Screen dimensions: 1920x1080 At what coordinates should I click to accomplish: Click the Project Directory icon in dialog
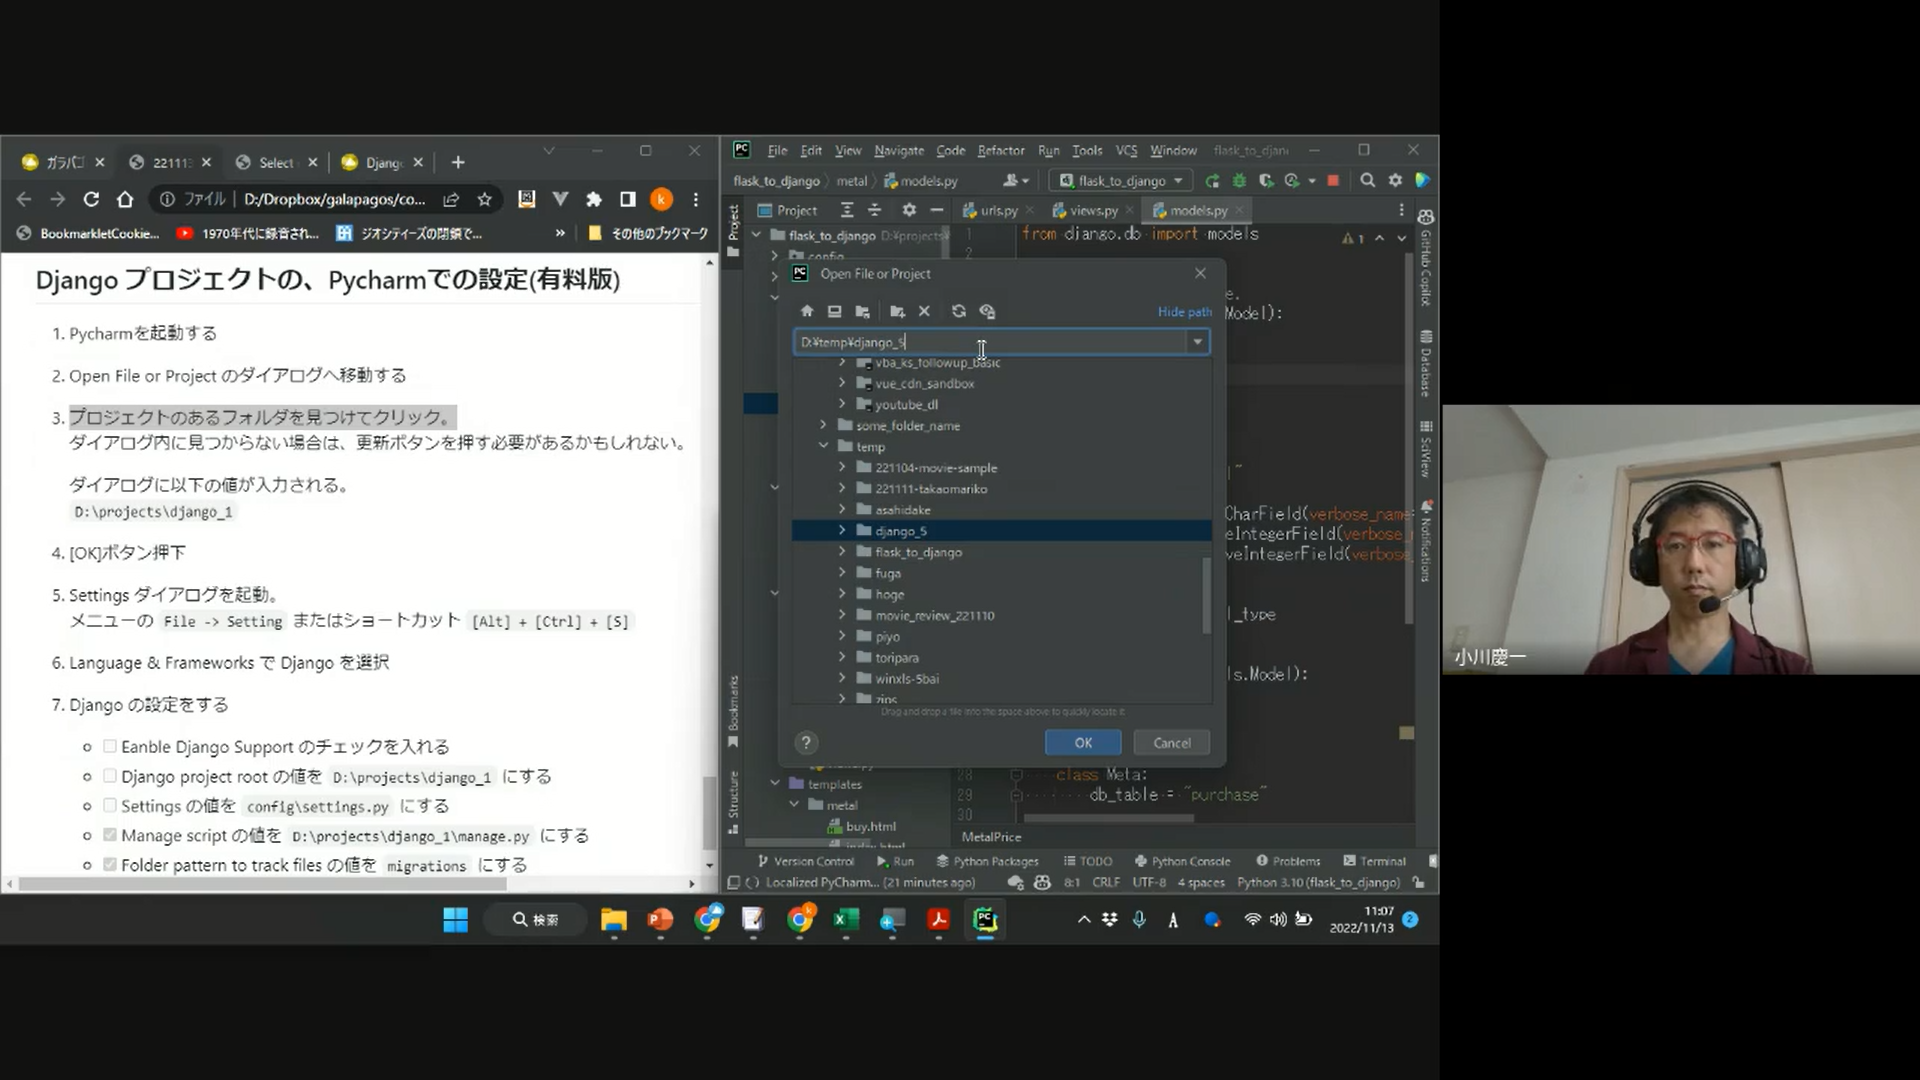tap(863, 311)
